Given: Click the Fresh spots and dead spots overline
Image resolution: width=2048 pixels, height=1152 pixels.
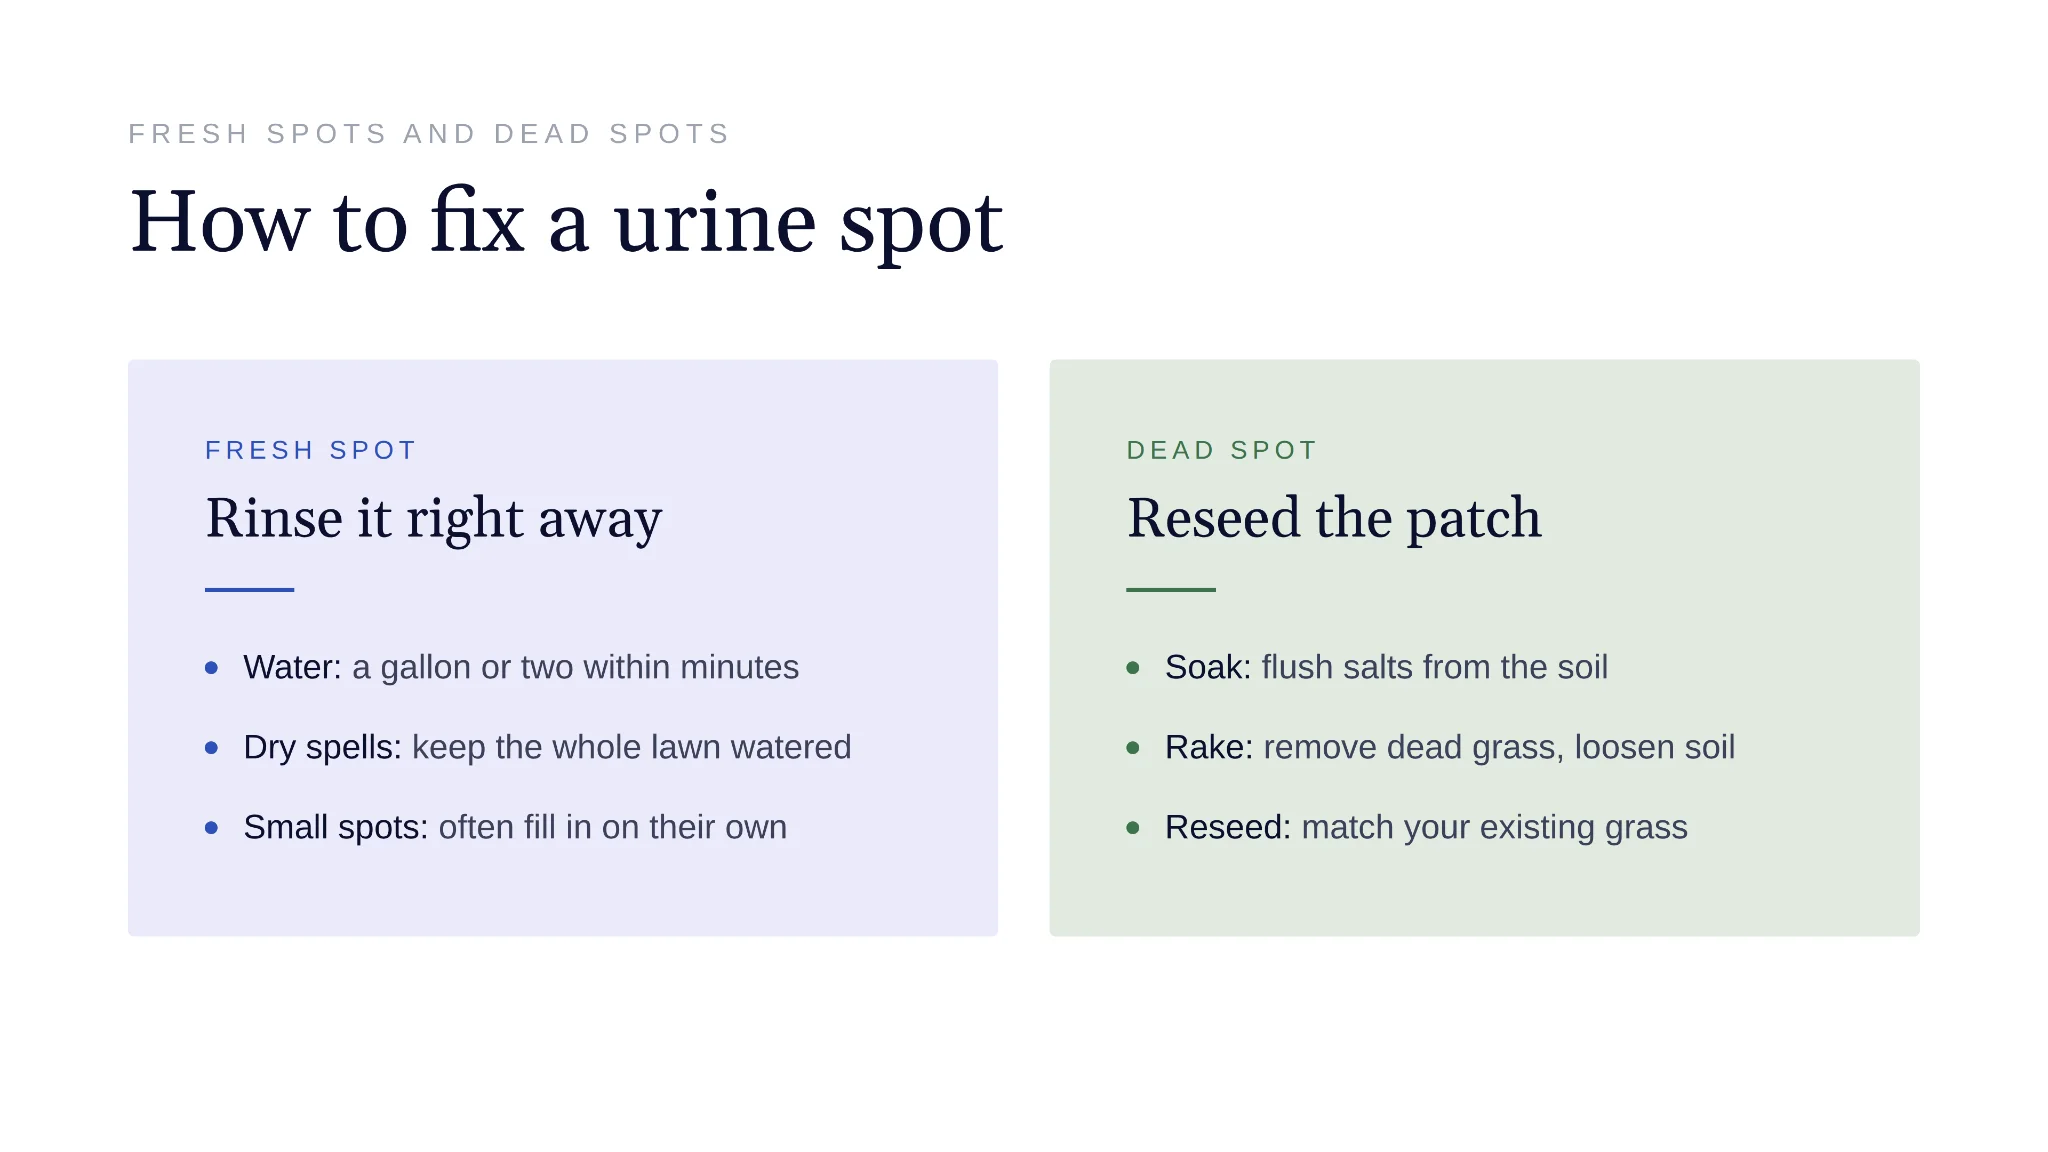Looking at the screenshot, I should (429, 134).
